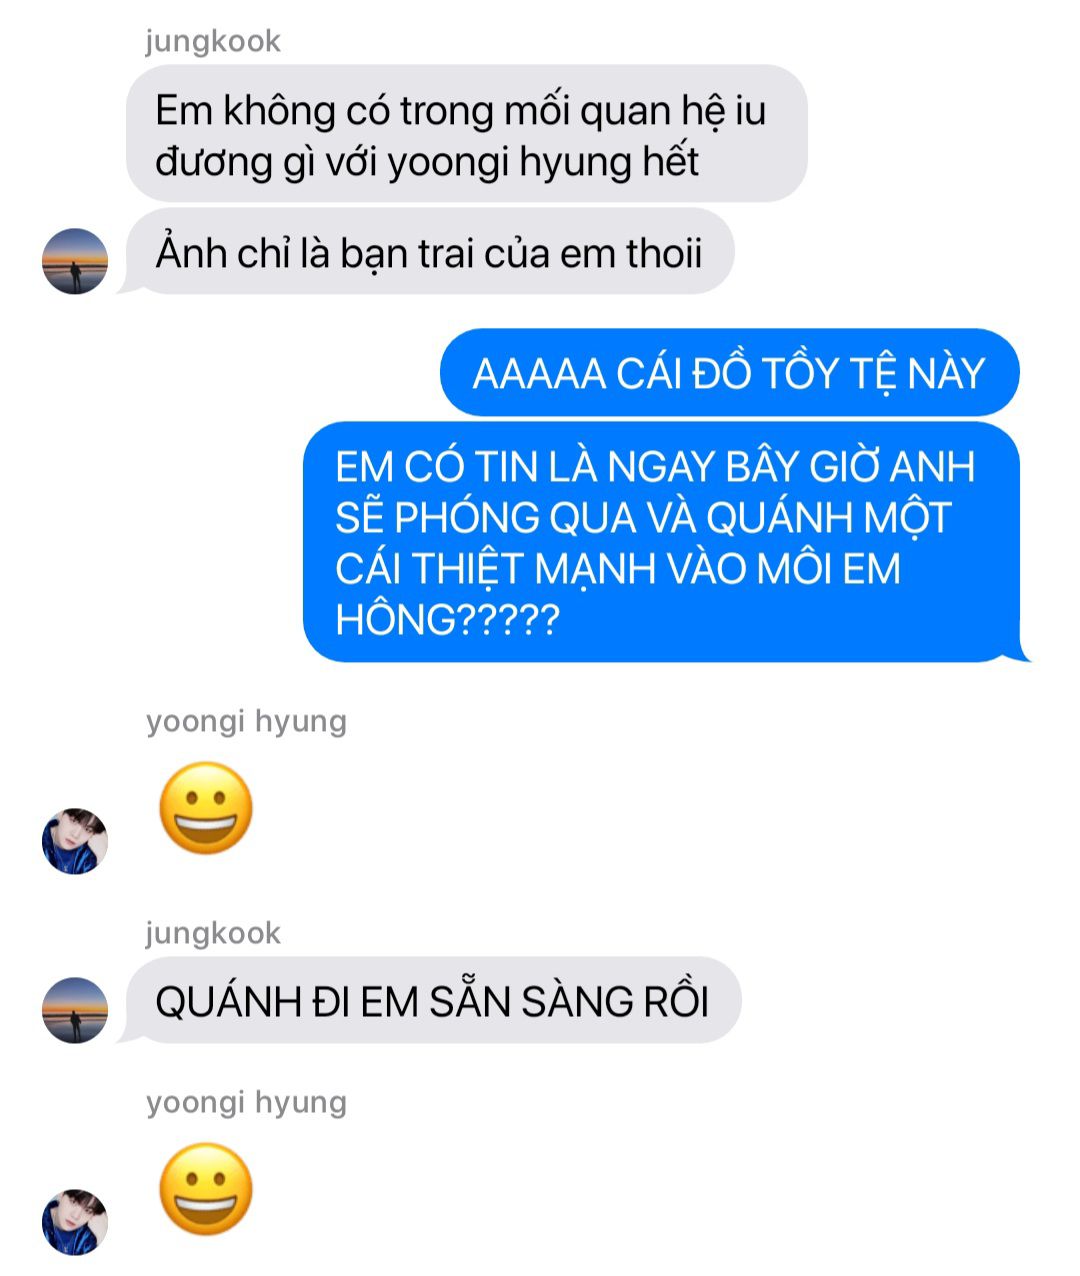Click the 'jungkook' sender name at the top
Viewport: 1080px width, 1276px height.
click(213, 42)
